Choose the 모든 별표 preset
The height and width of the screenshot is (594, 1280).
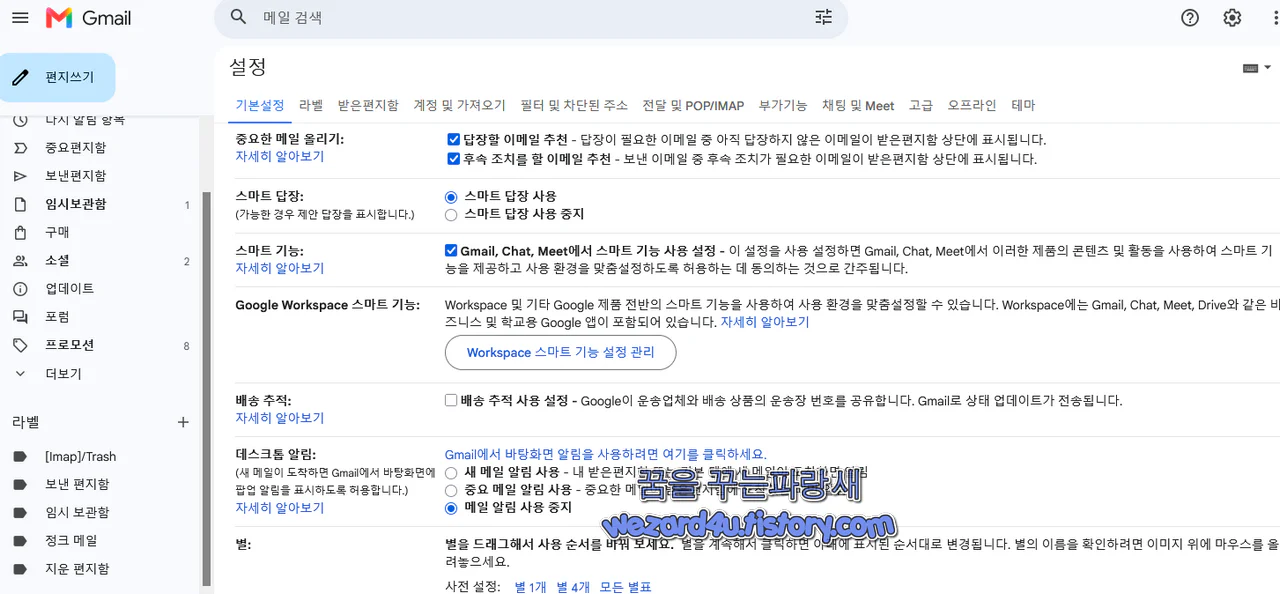[x=626, y=587]
